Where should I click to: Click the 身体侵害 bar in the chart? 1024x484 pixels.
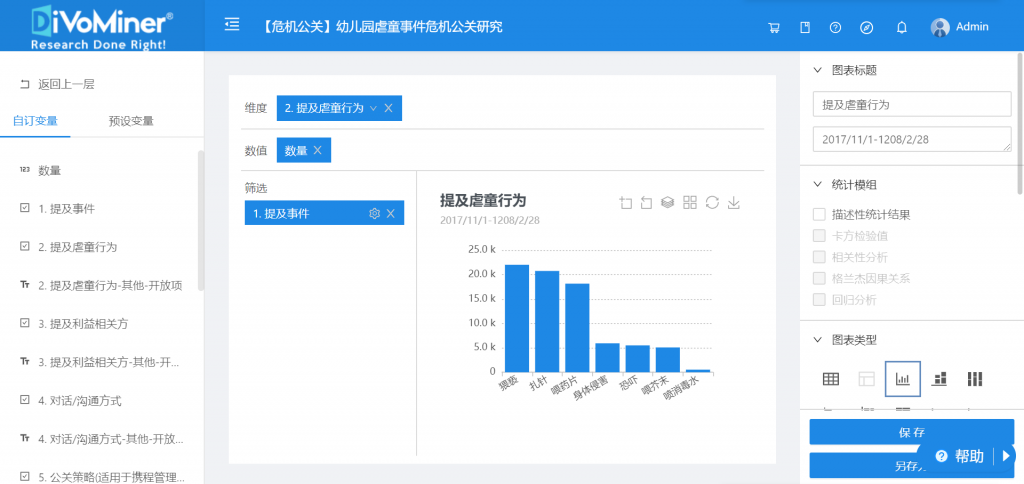coord(607,357)
